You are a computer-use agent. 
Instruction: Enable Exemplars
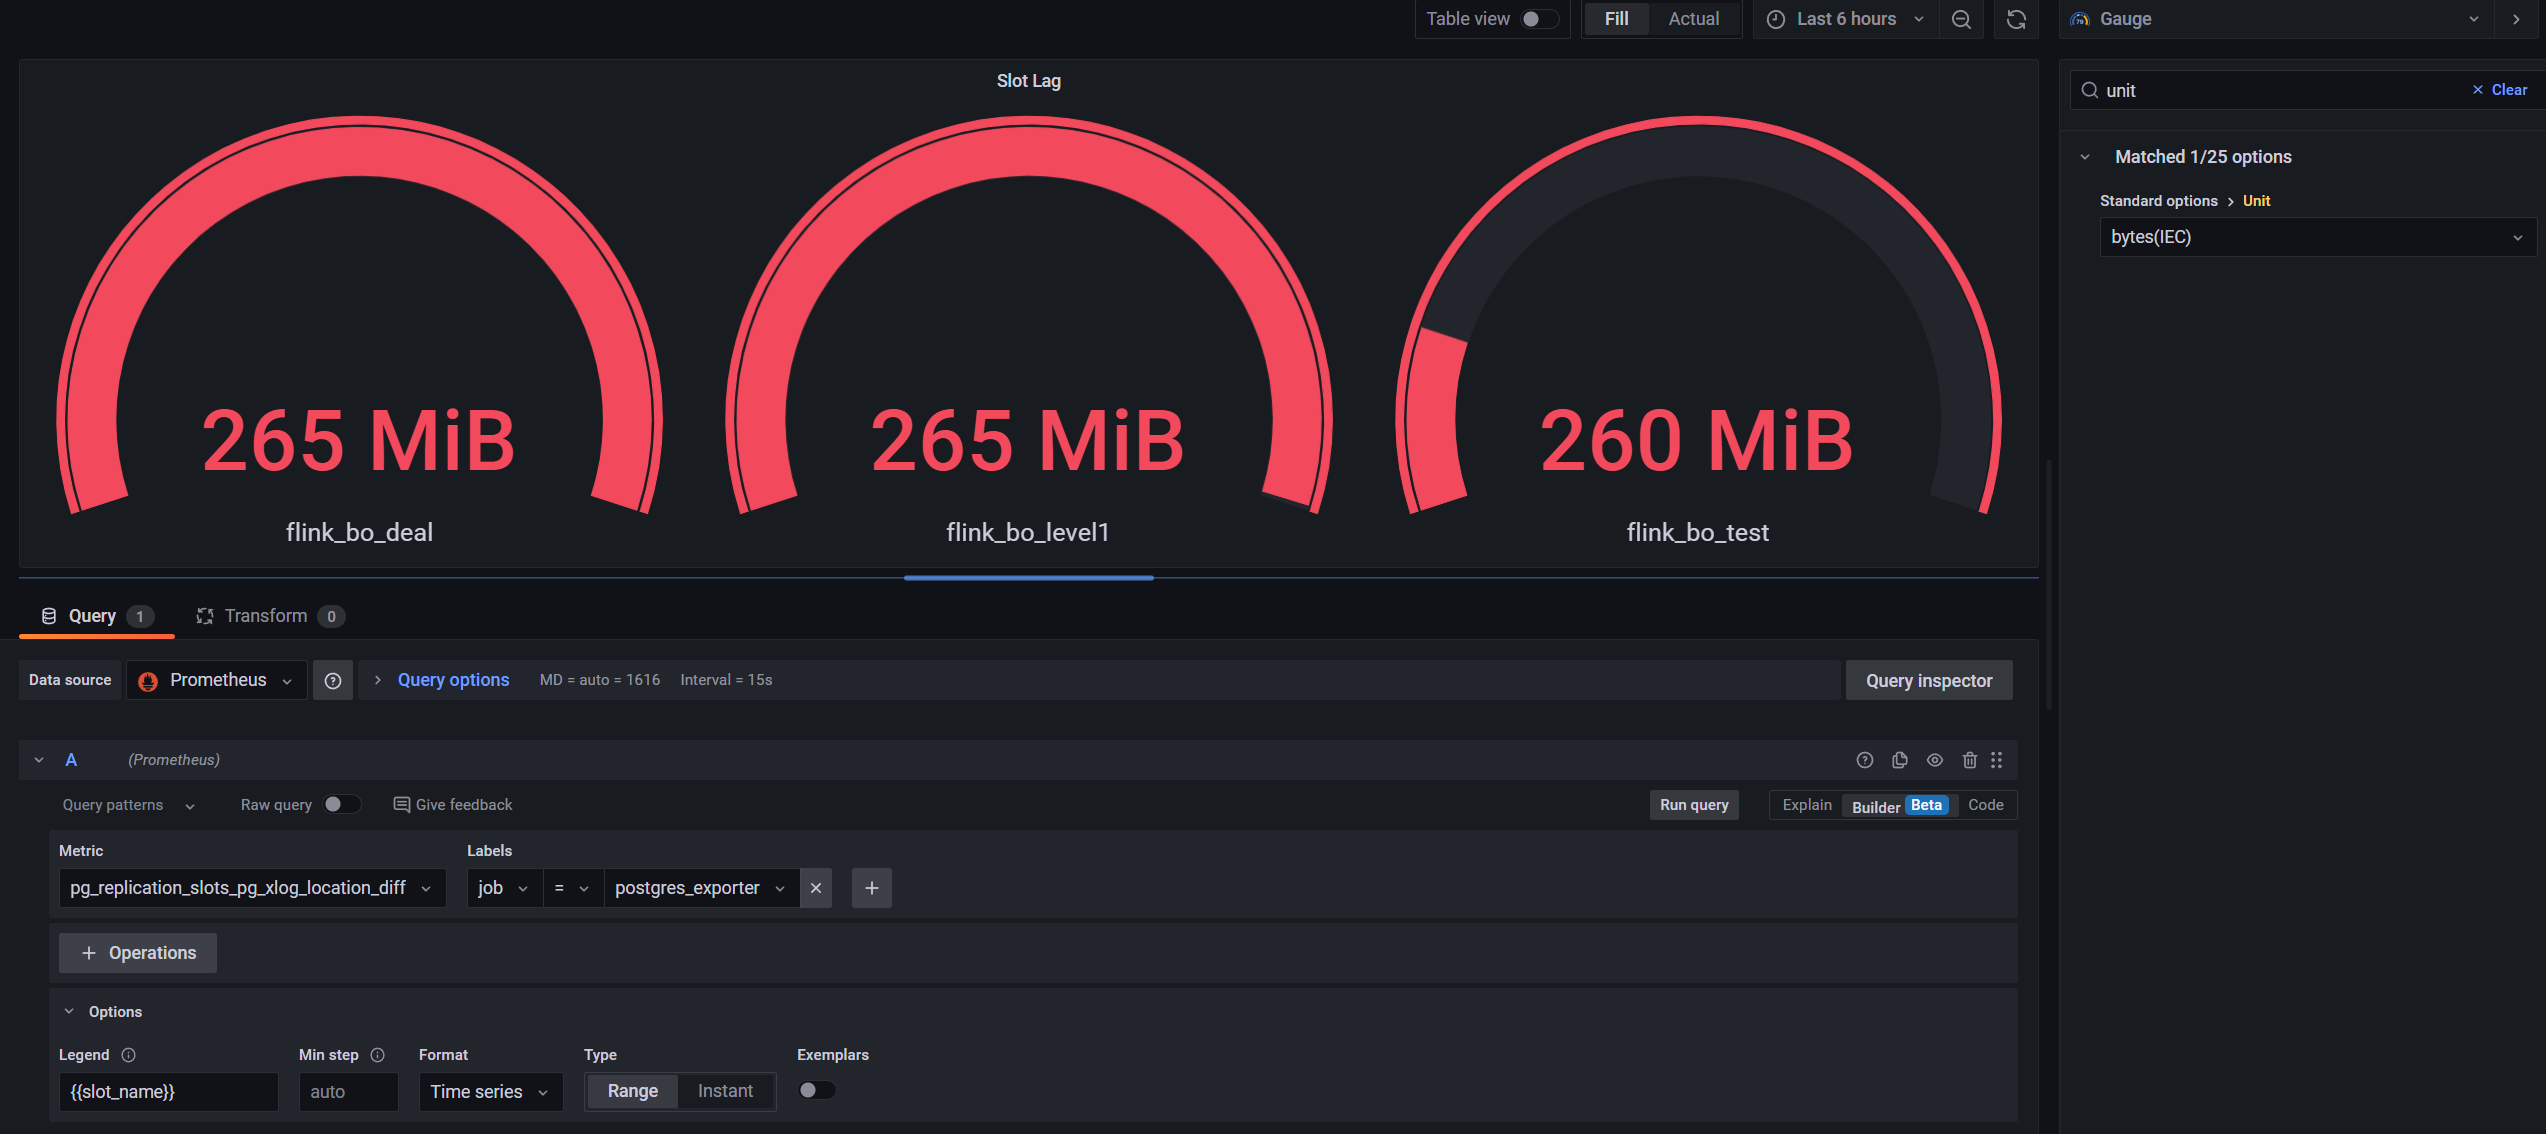pyautogui.click(x=817, y=1090)
